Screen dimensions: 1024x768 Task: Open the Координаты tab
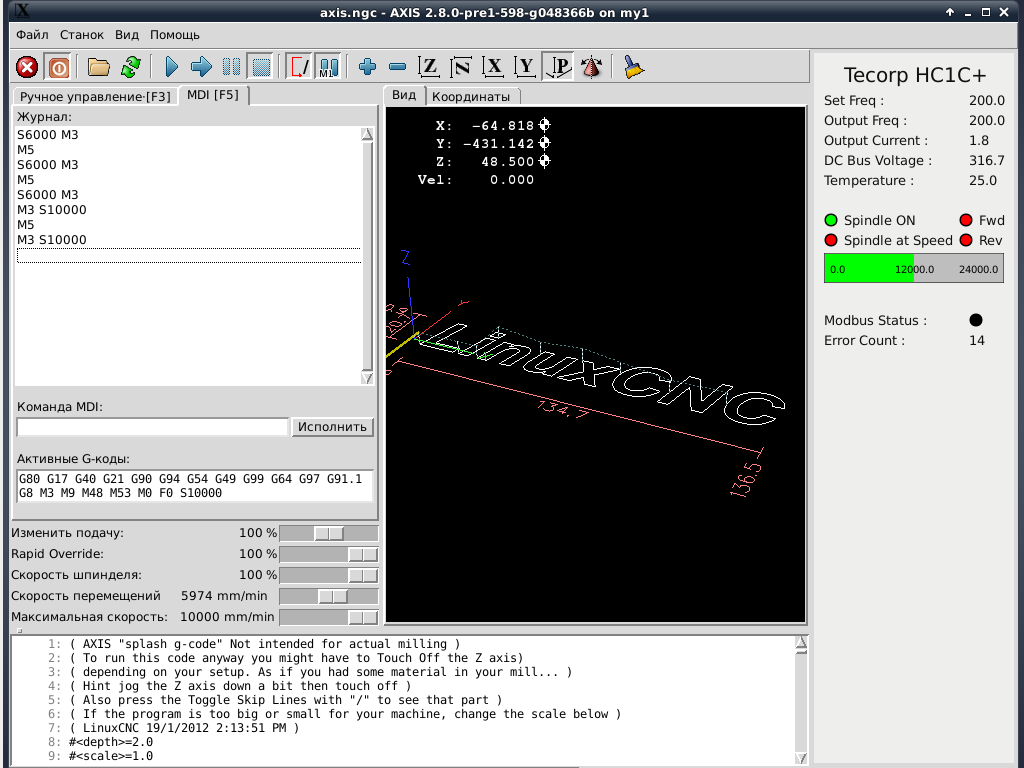click(470, 96)
